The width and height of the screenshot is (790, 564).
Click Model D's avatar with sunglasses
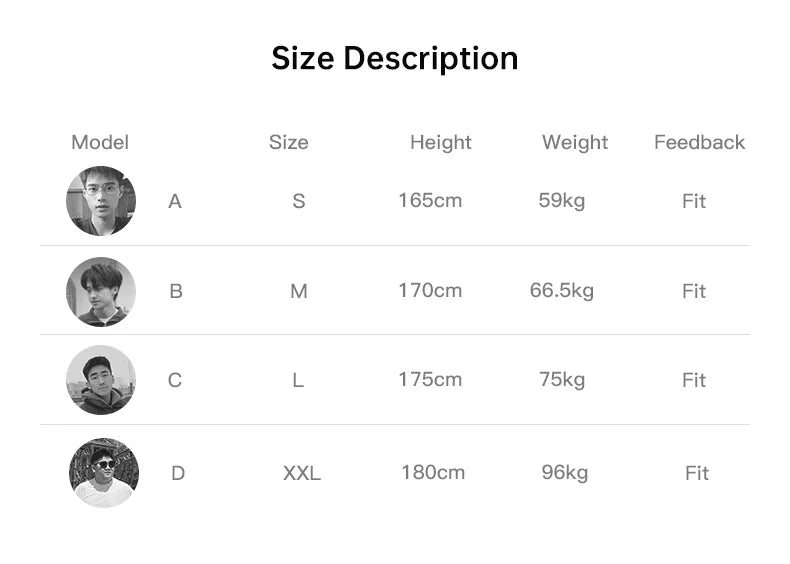(x=104, y=472)
